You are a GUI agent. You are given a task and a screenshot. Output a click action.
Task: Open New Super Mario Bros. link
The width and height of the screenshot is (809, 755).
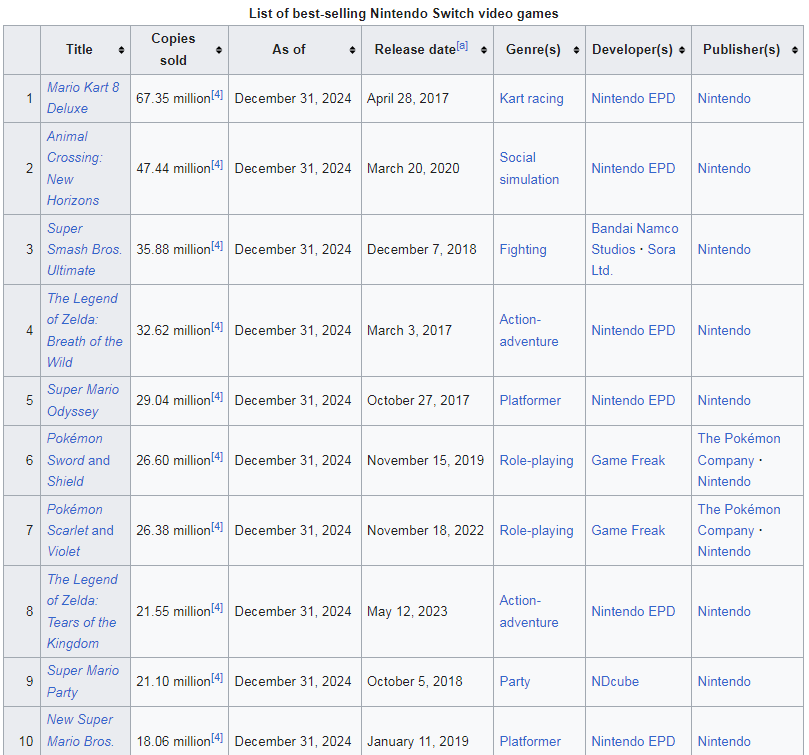[80, 730]
